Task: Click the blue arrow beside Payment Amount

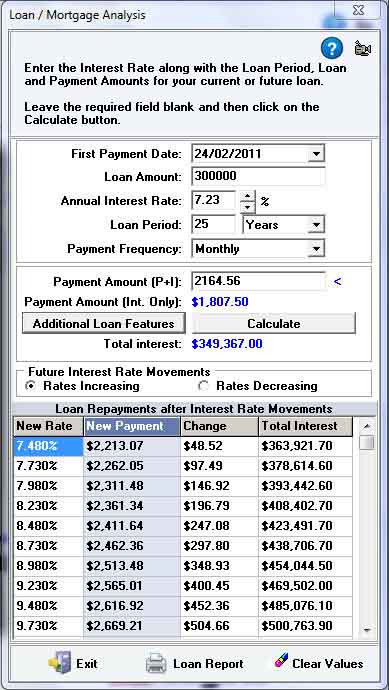Action: [338, 281]
